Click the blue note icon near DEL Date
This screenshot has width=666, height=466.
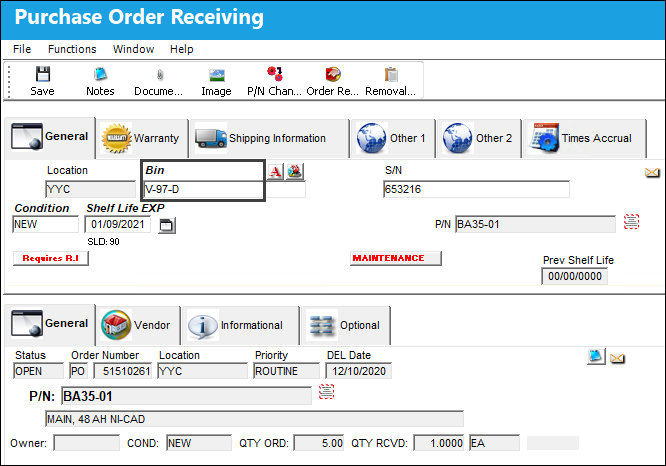coord(596,356)
